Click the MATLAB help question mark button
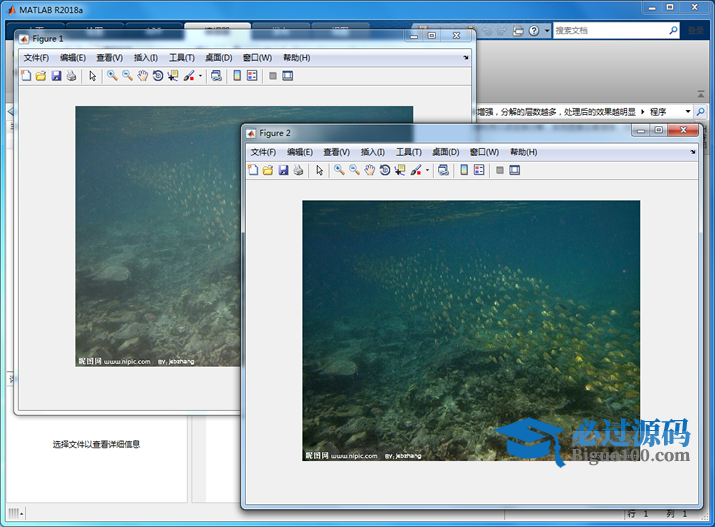 (534, 31)
